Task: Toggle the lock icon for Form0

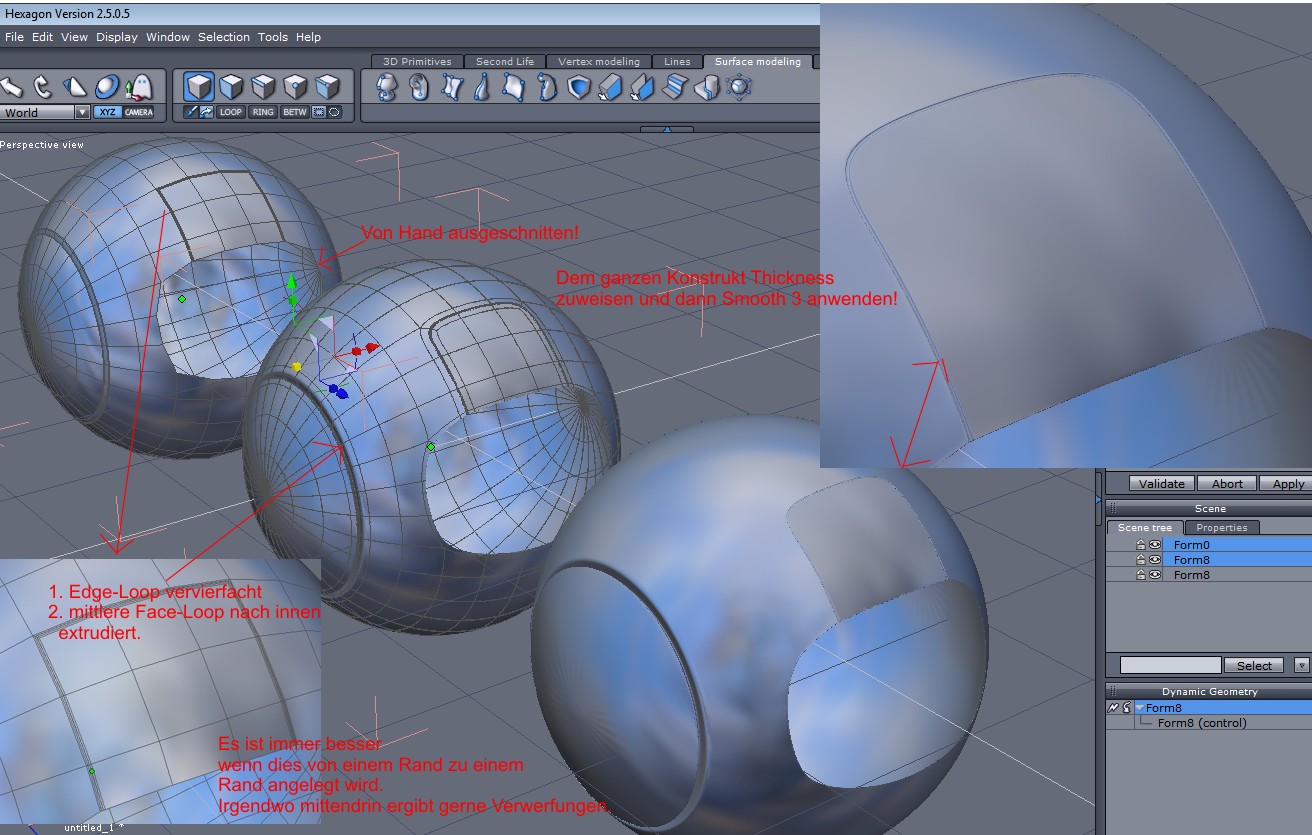Action: [x=1140, y=545]
